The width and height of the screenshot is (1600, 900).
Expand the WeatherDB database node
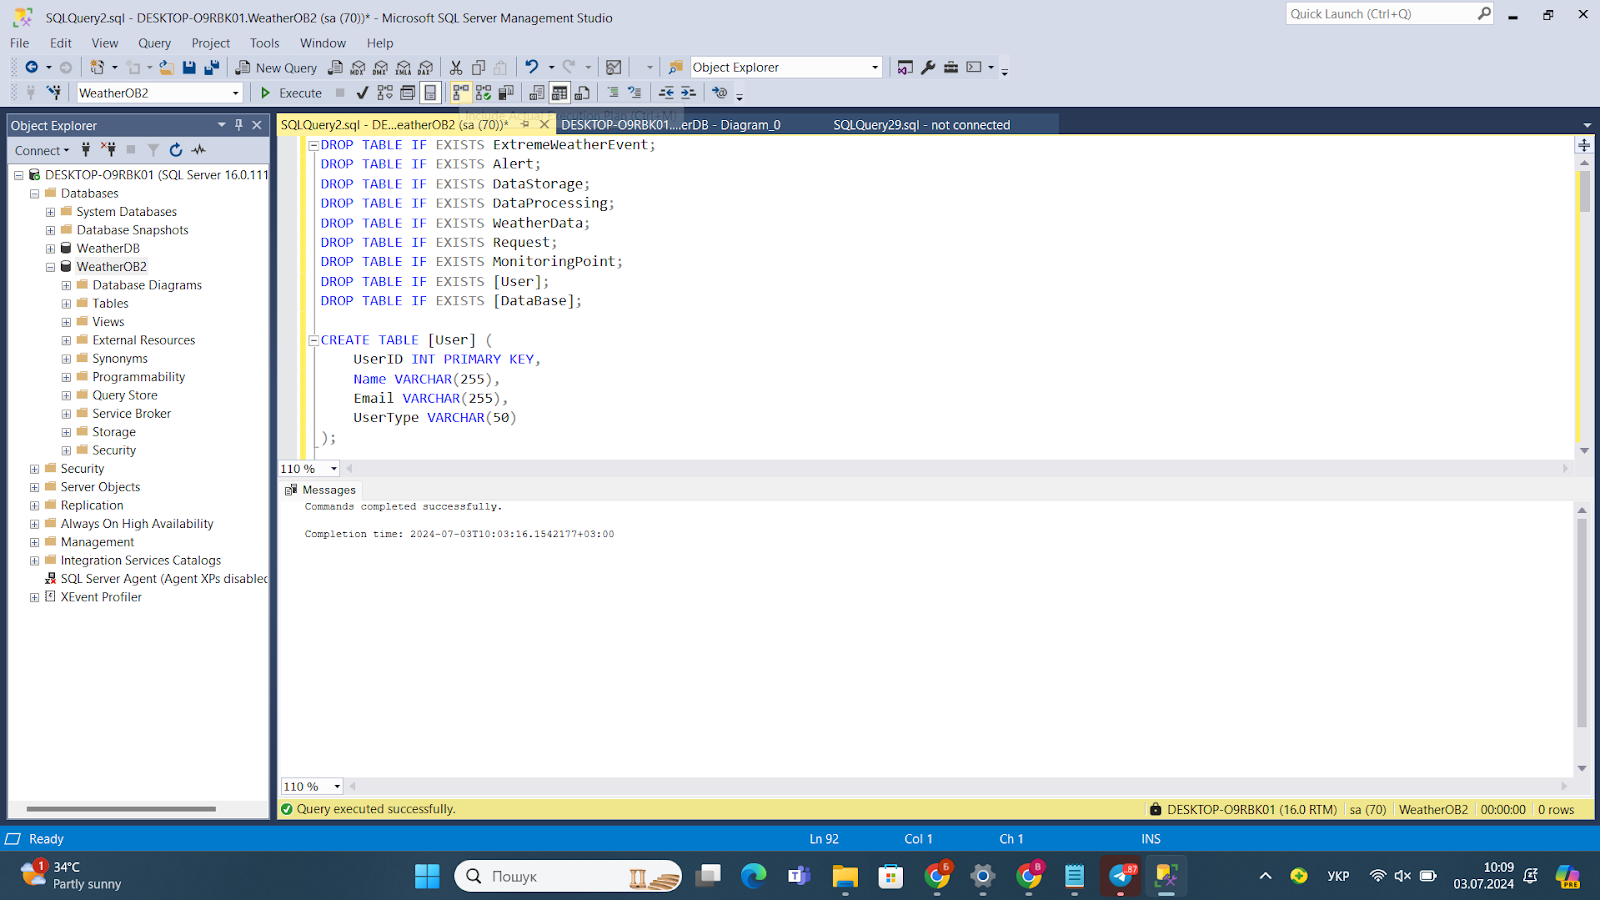pyautogui.click(x=50, y=249)
